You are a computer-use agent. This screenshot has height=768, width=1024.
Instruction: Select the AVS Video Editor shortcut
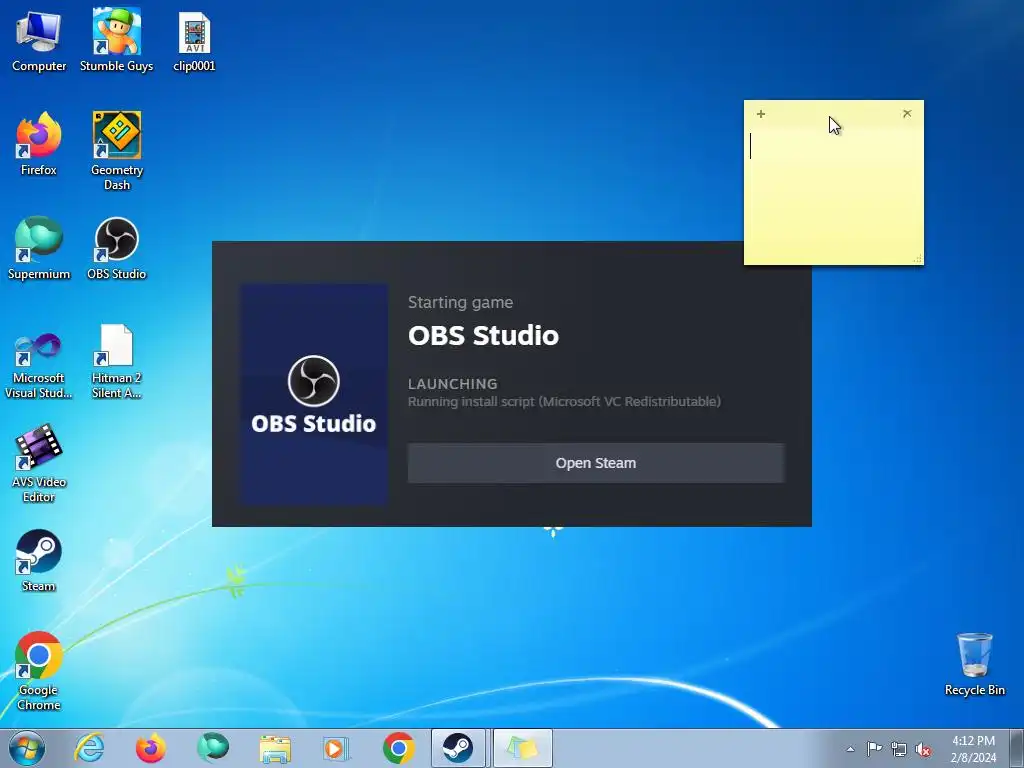39,462
